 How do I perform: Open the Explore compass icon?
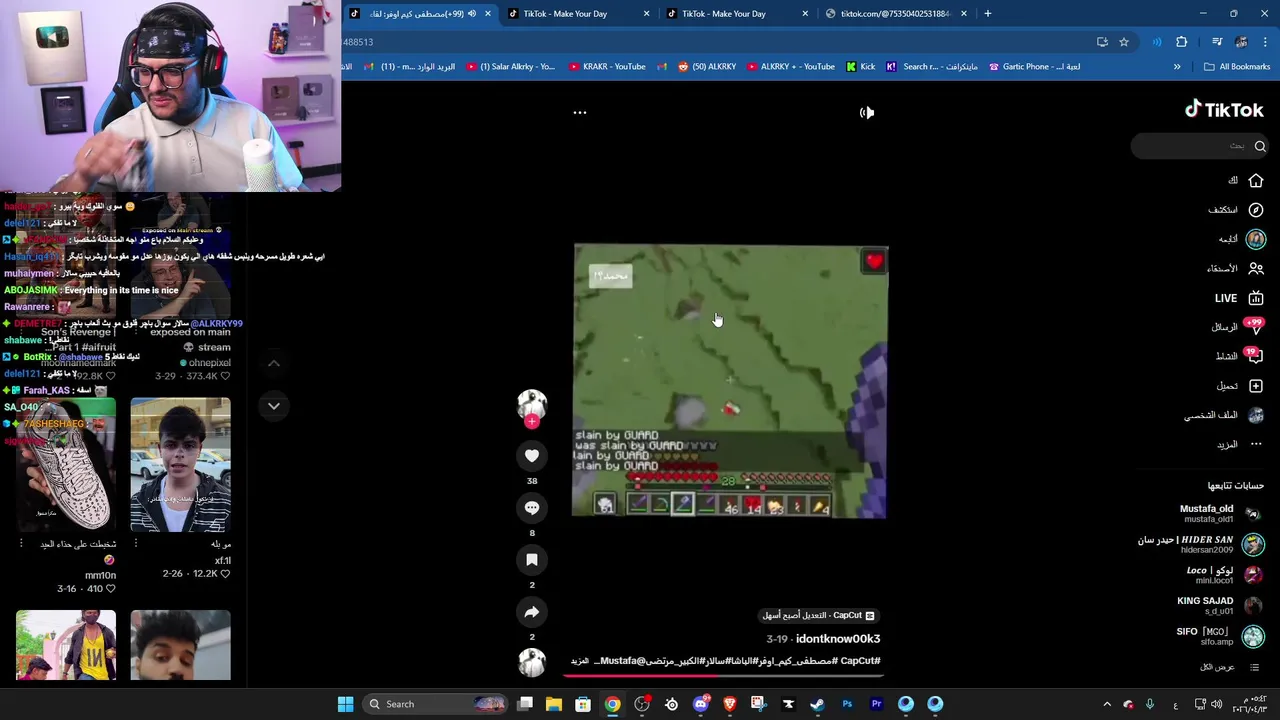pyautogui.click(x=1256, y=210)
